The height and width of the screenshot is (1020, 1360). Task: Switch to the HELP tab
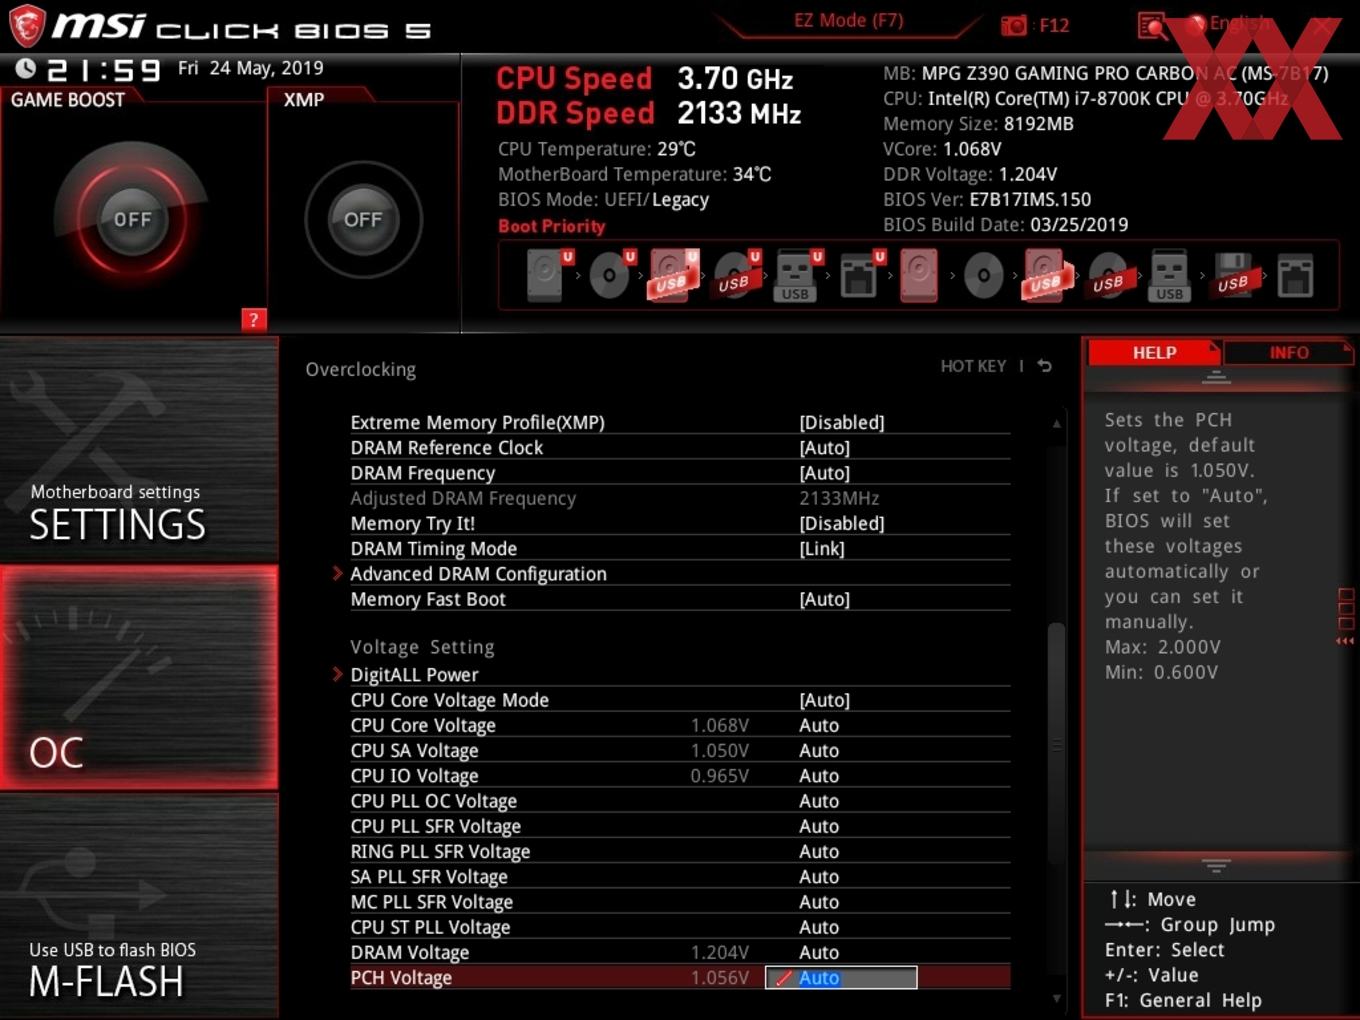click(1154, 352)
